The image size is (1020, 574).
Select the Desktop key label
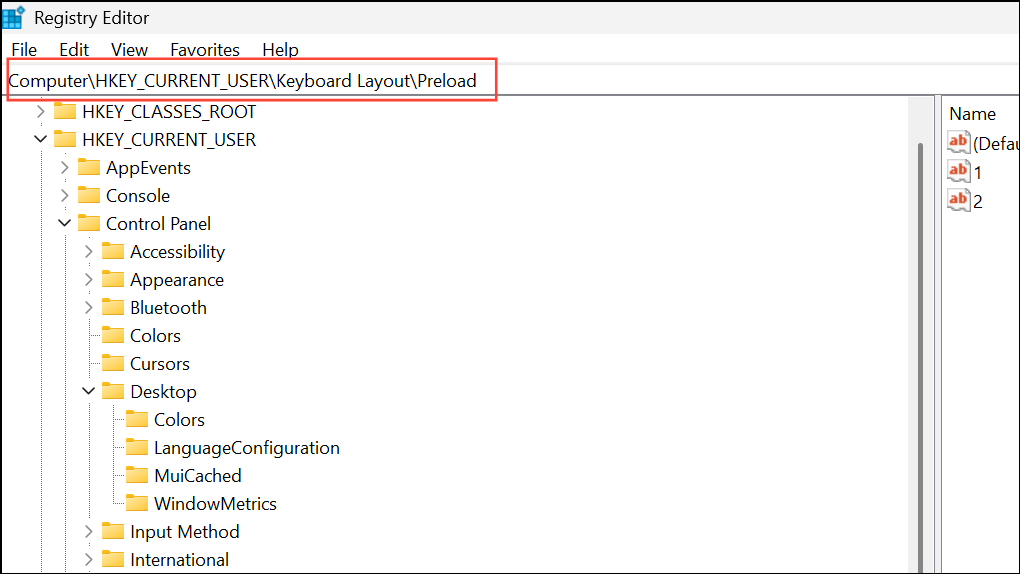163,392
